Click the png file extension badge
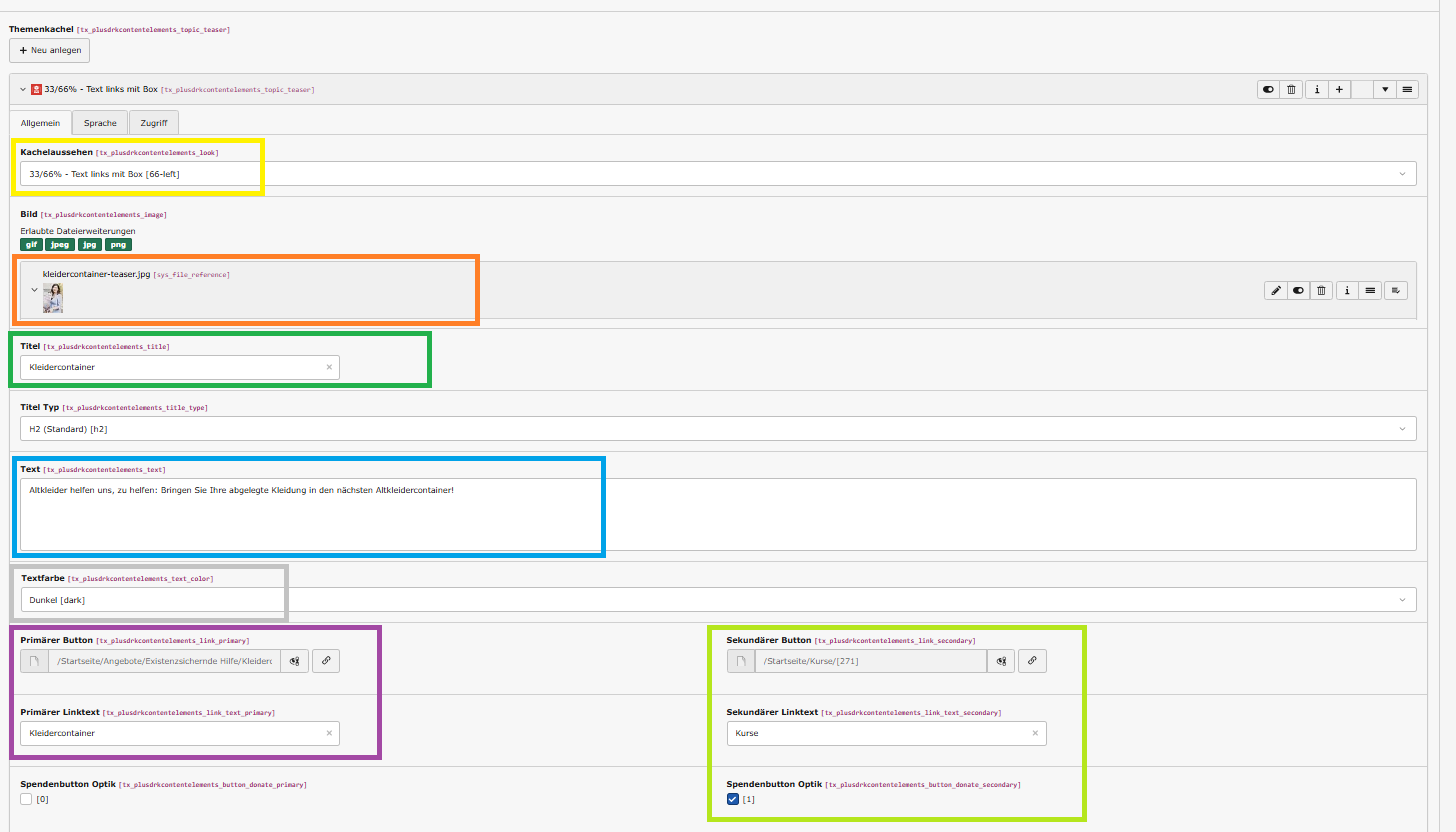The image size is (1456, 832). 118,244
